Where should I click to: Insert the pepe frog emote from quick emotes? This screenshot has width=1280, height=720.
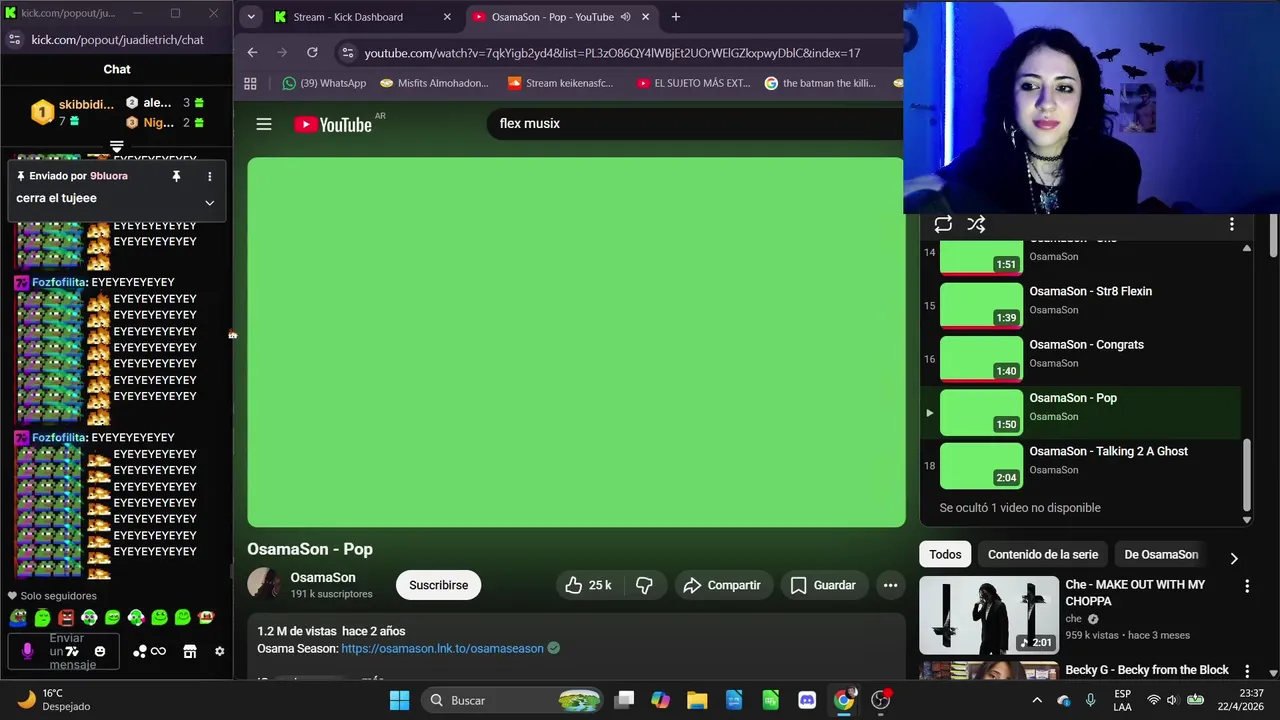[18, 618]
